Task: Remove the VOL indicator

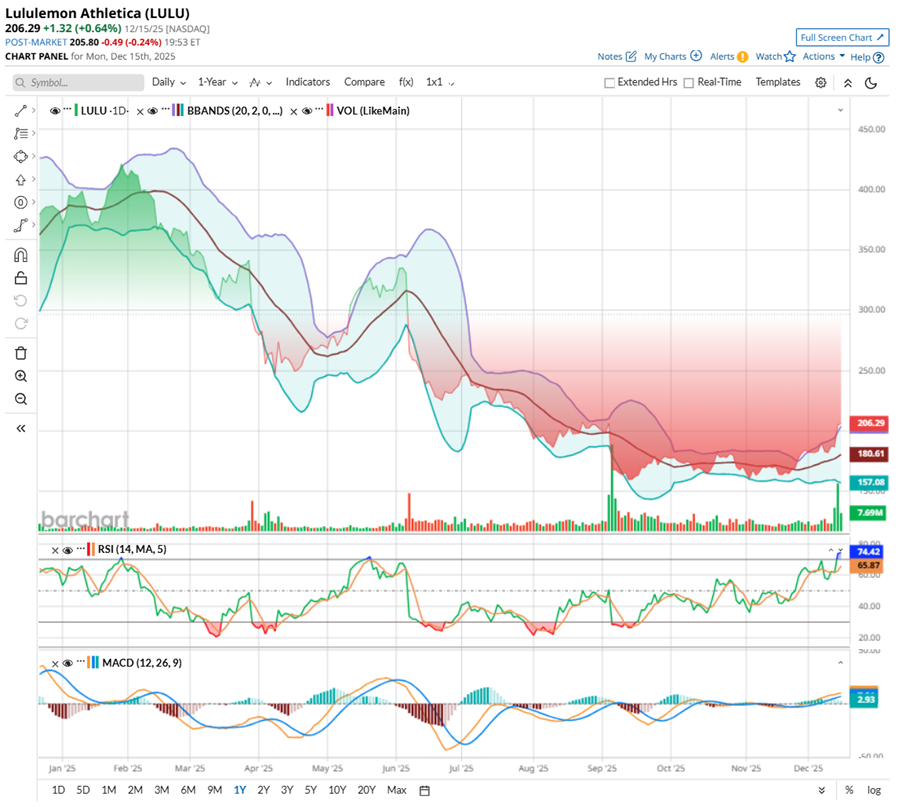Action: click(293, 112)
